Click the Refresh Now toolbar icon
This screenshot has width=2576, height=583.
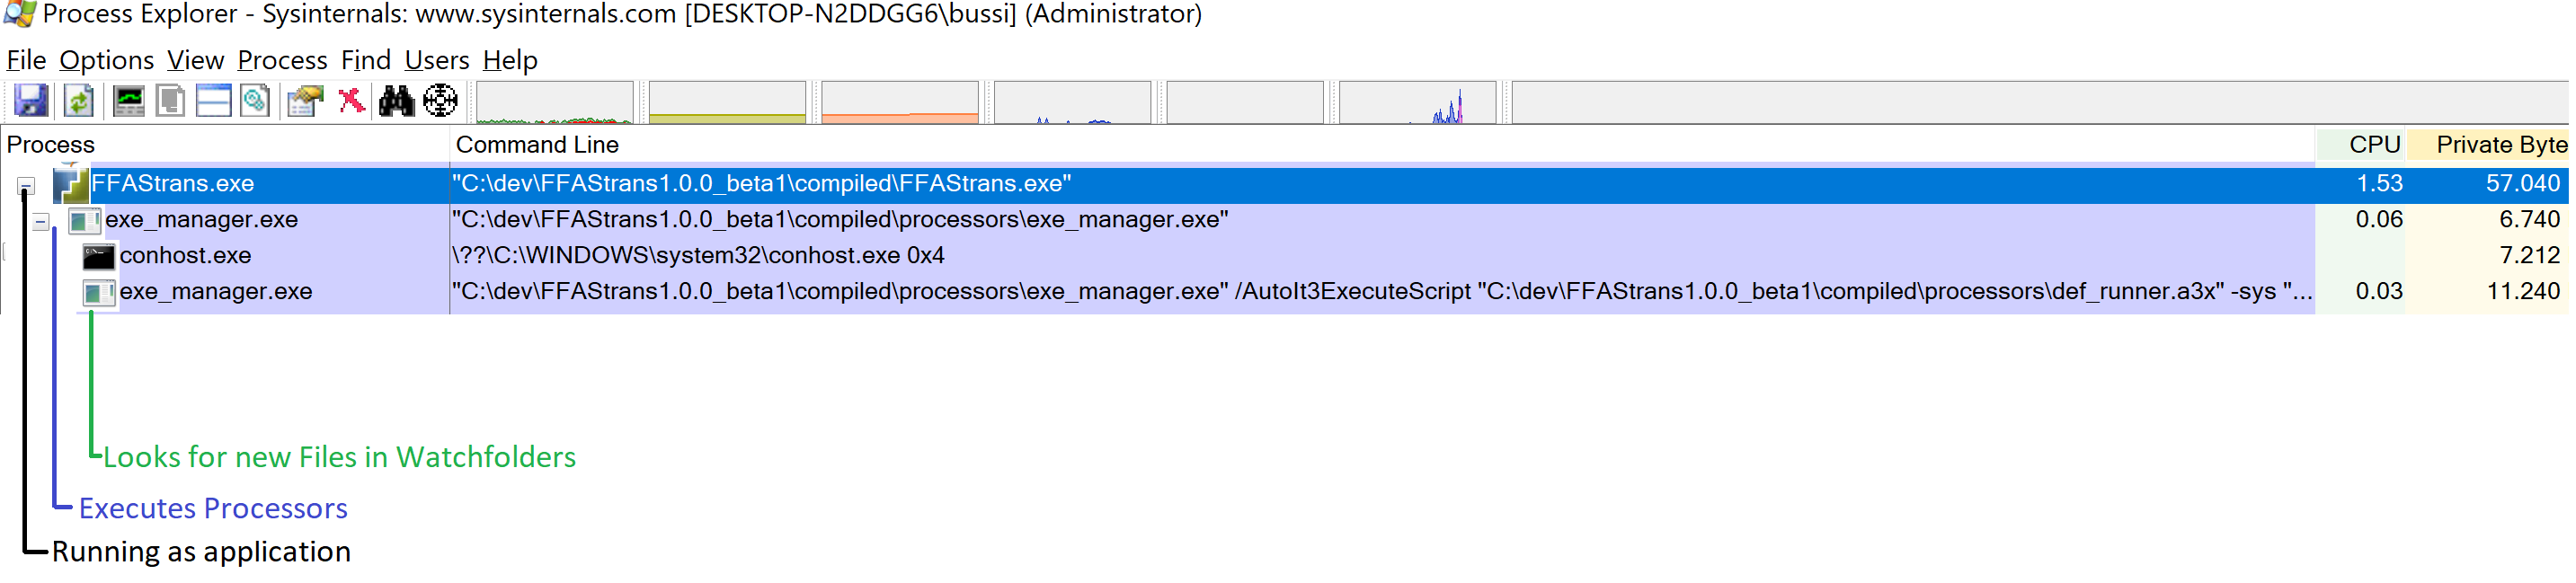(78, 101)
